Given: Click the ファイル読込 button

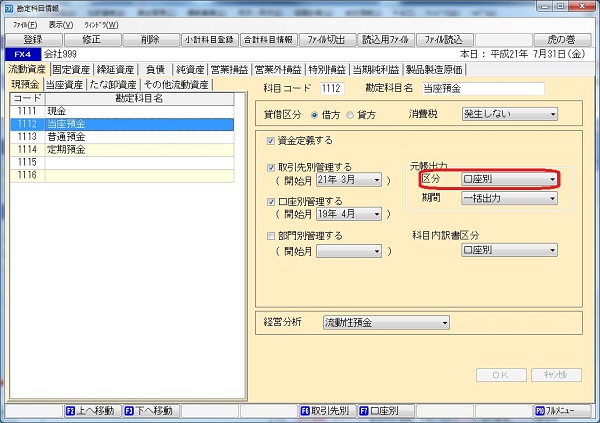Looking at the screenshot, I should tap(444, 39).
